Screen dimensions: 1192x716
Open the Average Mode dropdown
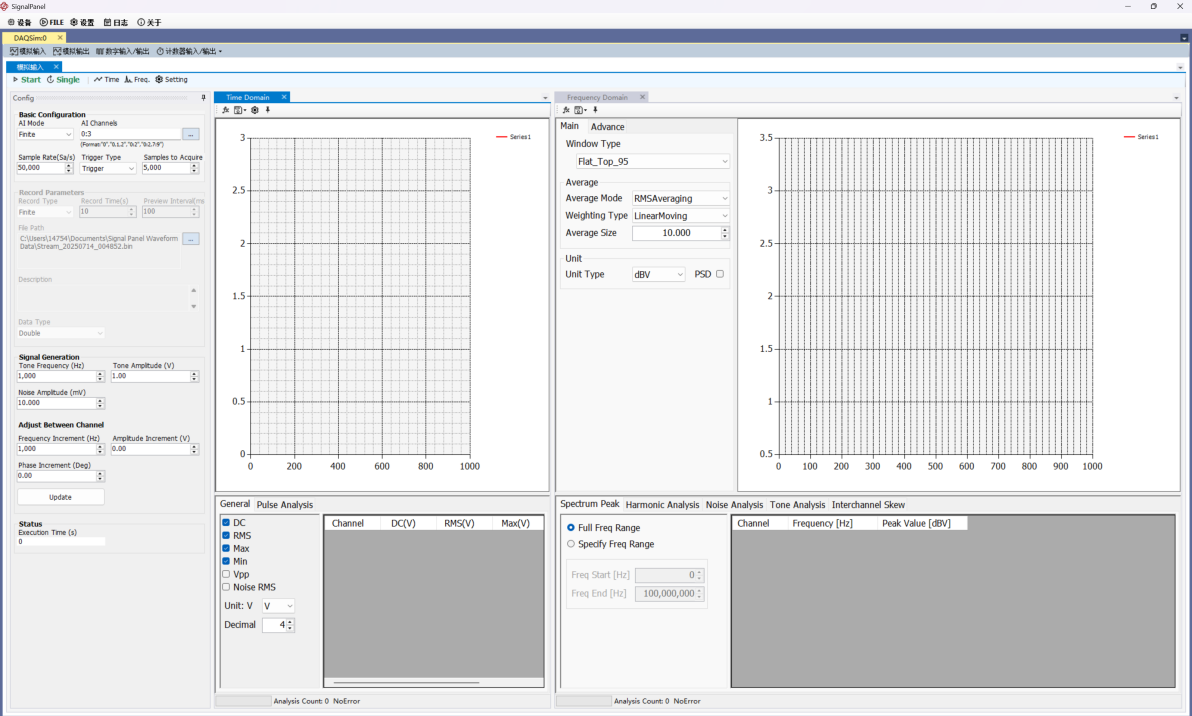680,198
